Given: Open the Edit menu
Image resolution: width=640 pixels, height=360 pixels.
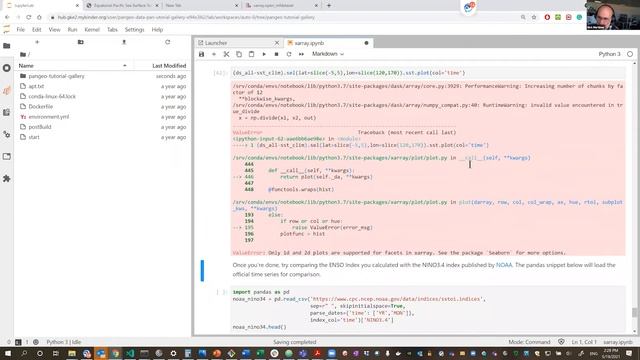Looking at the screenshot, I should [x=37, y=29].
